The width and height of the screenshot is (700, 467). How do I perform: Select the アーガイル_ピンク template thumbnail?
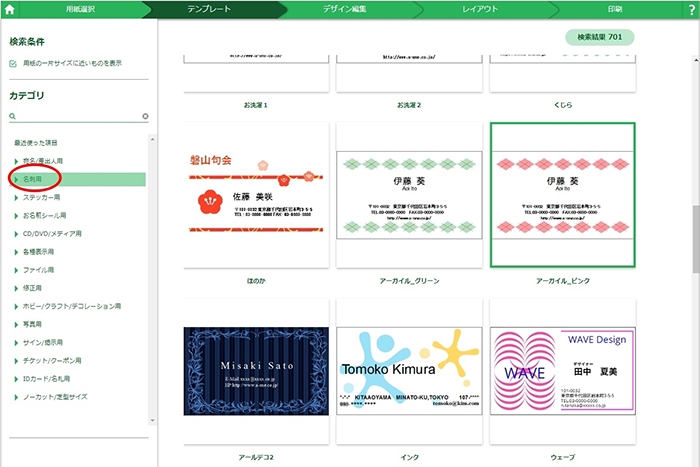(562, 195)
